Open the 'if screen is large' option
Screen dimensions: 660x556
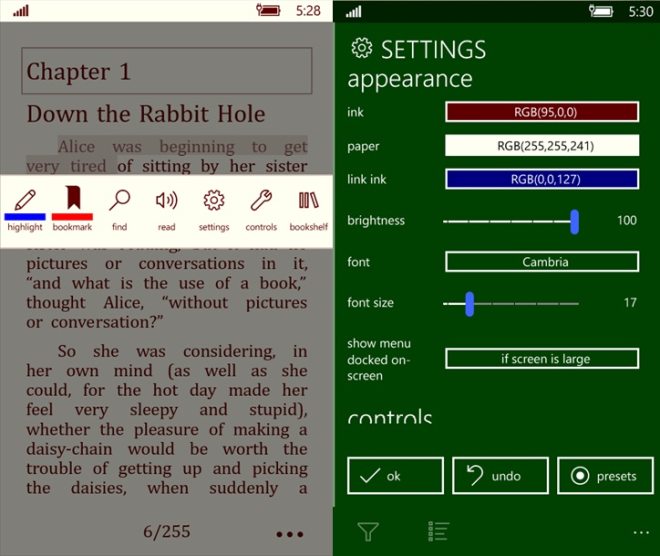click(542, 359)
